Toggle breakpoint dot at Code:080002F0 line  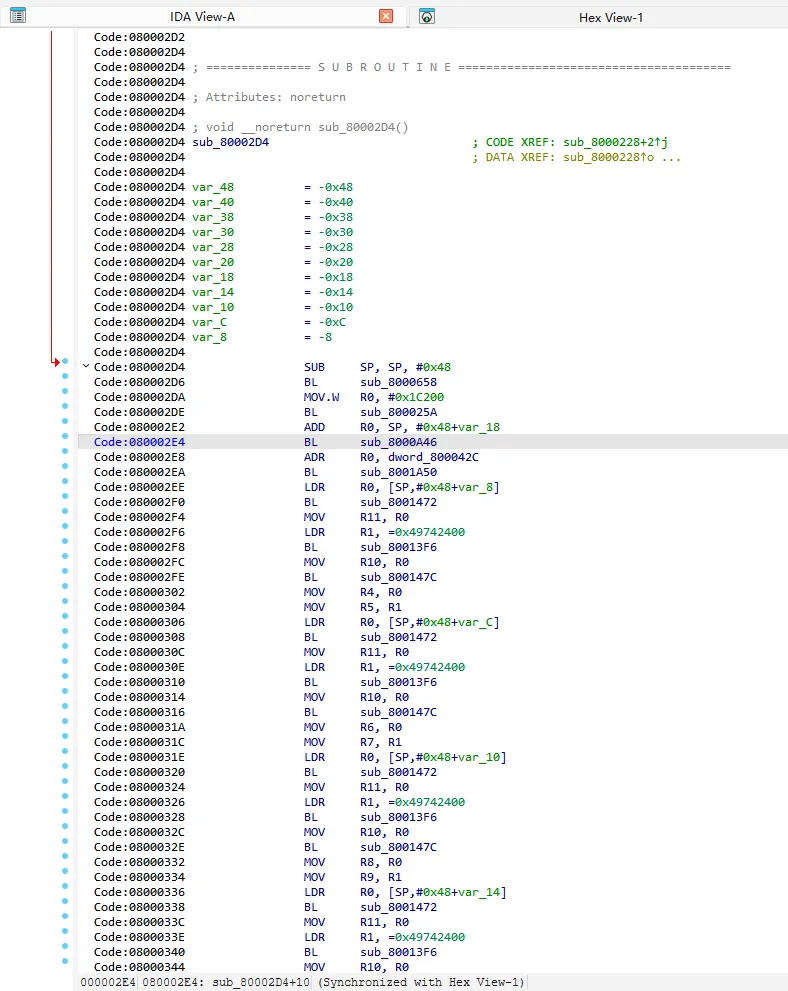(65, 496)
